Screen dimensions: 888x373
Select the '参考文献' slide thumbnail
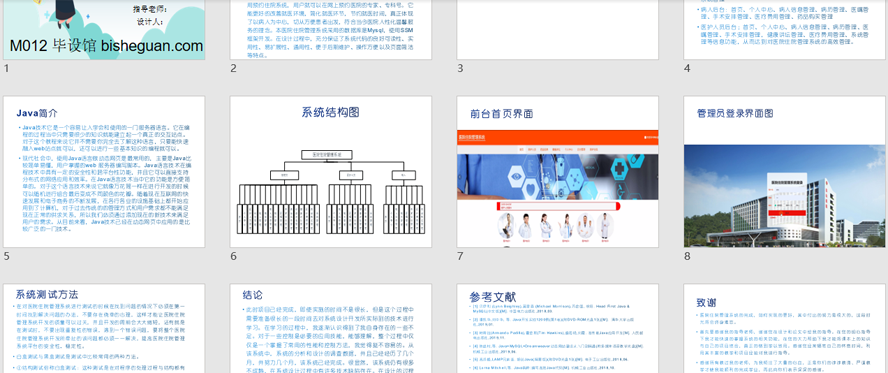(558, 328)
